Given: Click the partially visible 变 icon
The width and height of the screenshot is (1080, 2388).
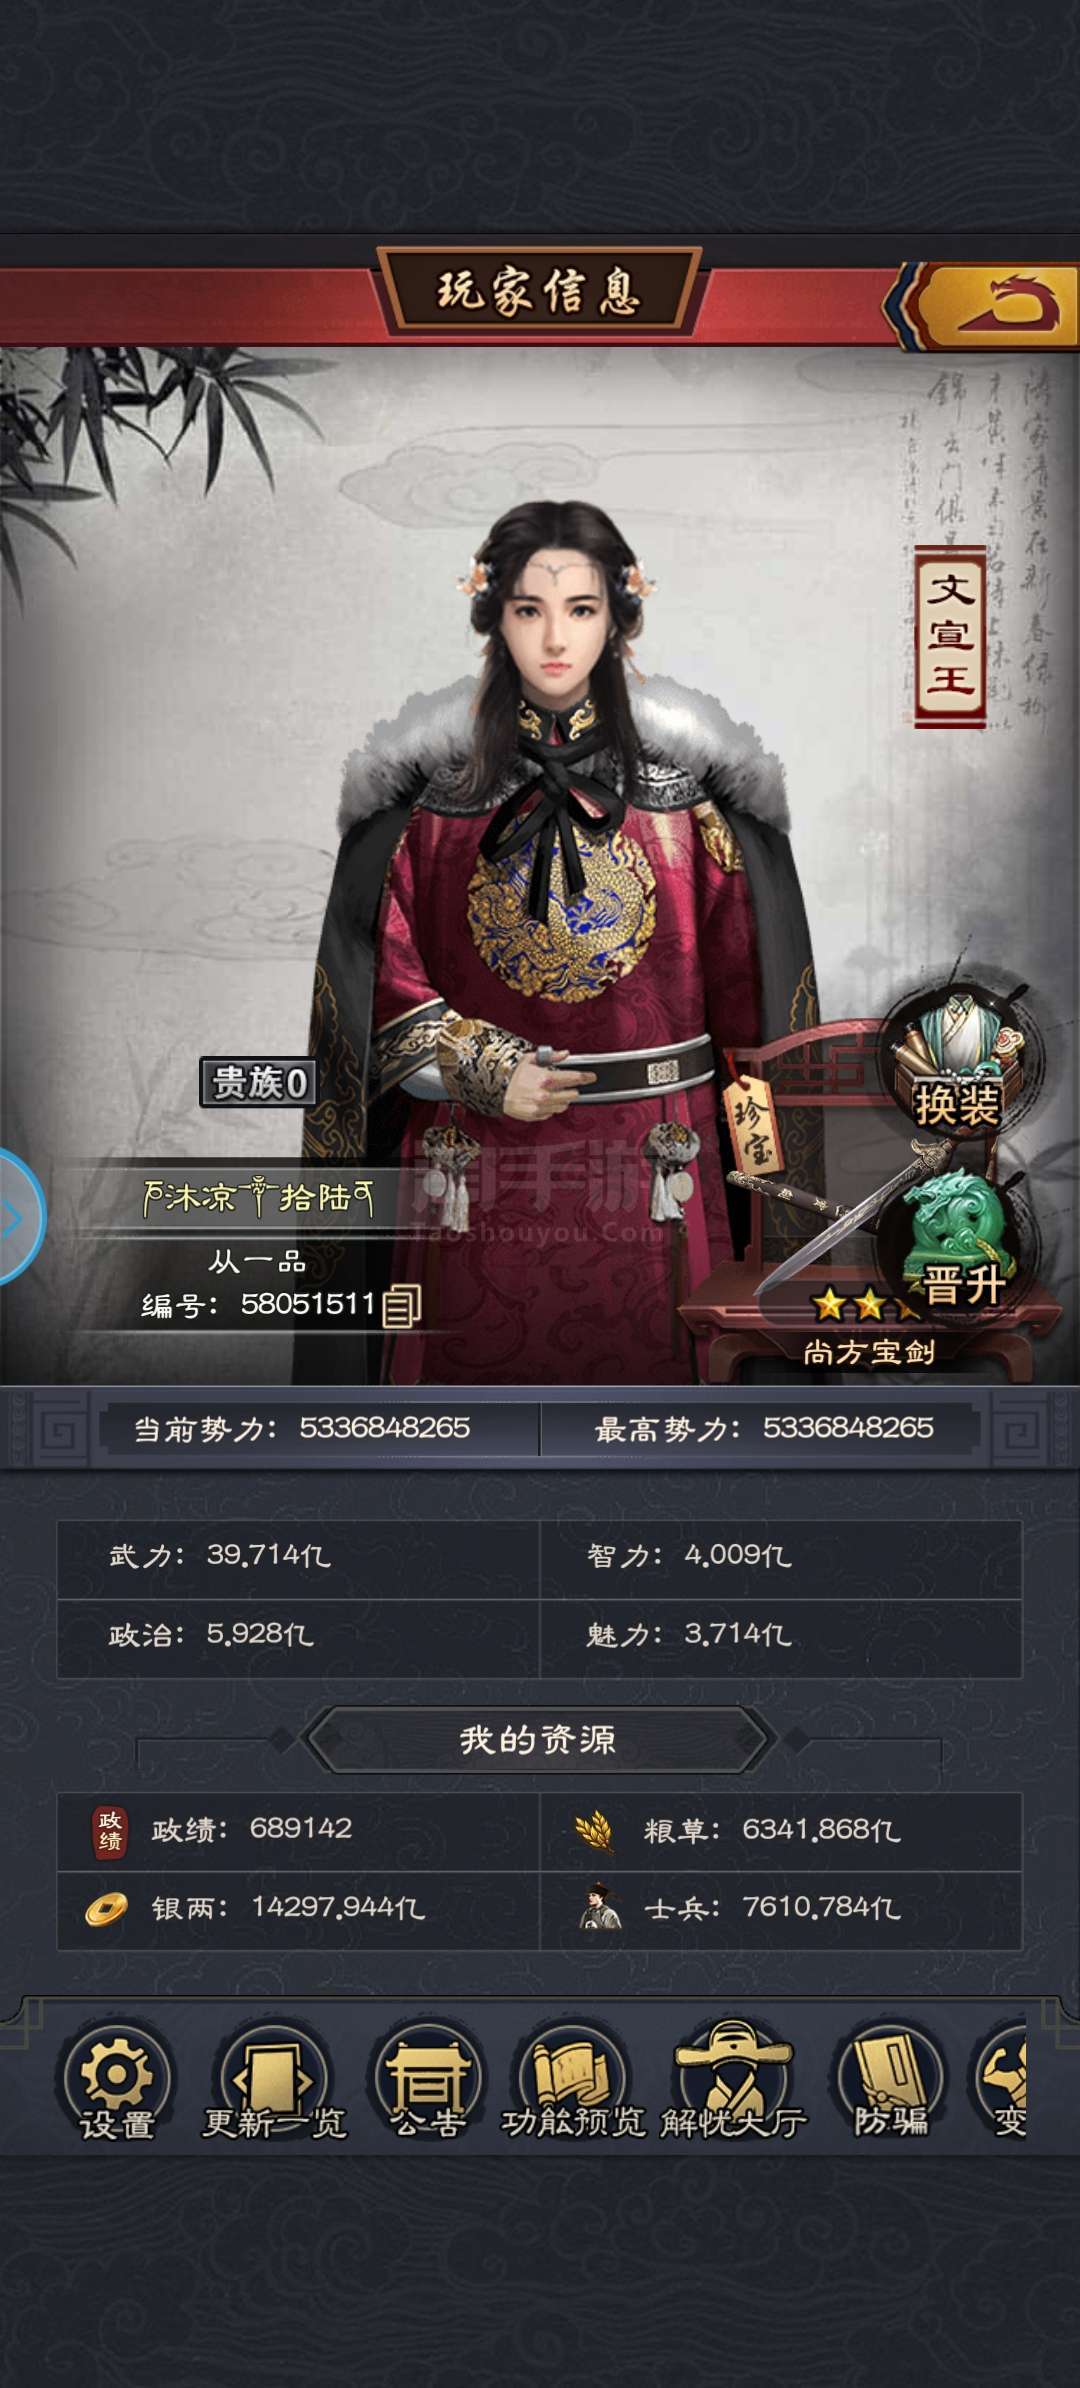Looking at the screenshot, I should (1002, 2086).
